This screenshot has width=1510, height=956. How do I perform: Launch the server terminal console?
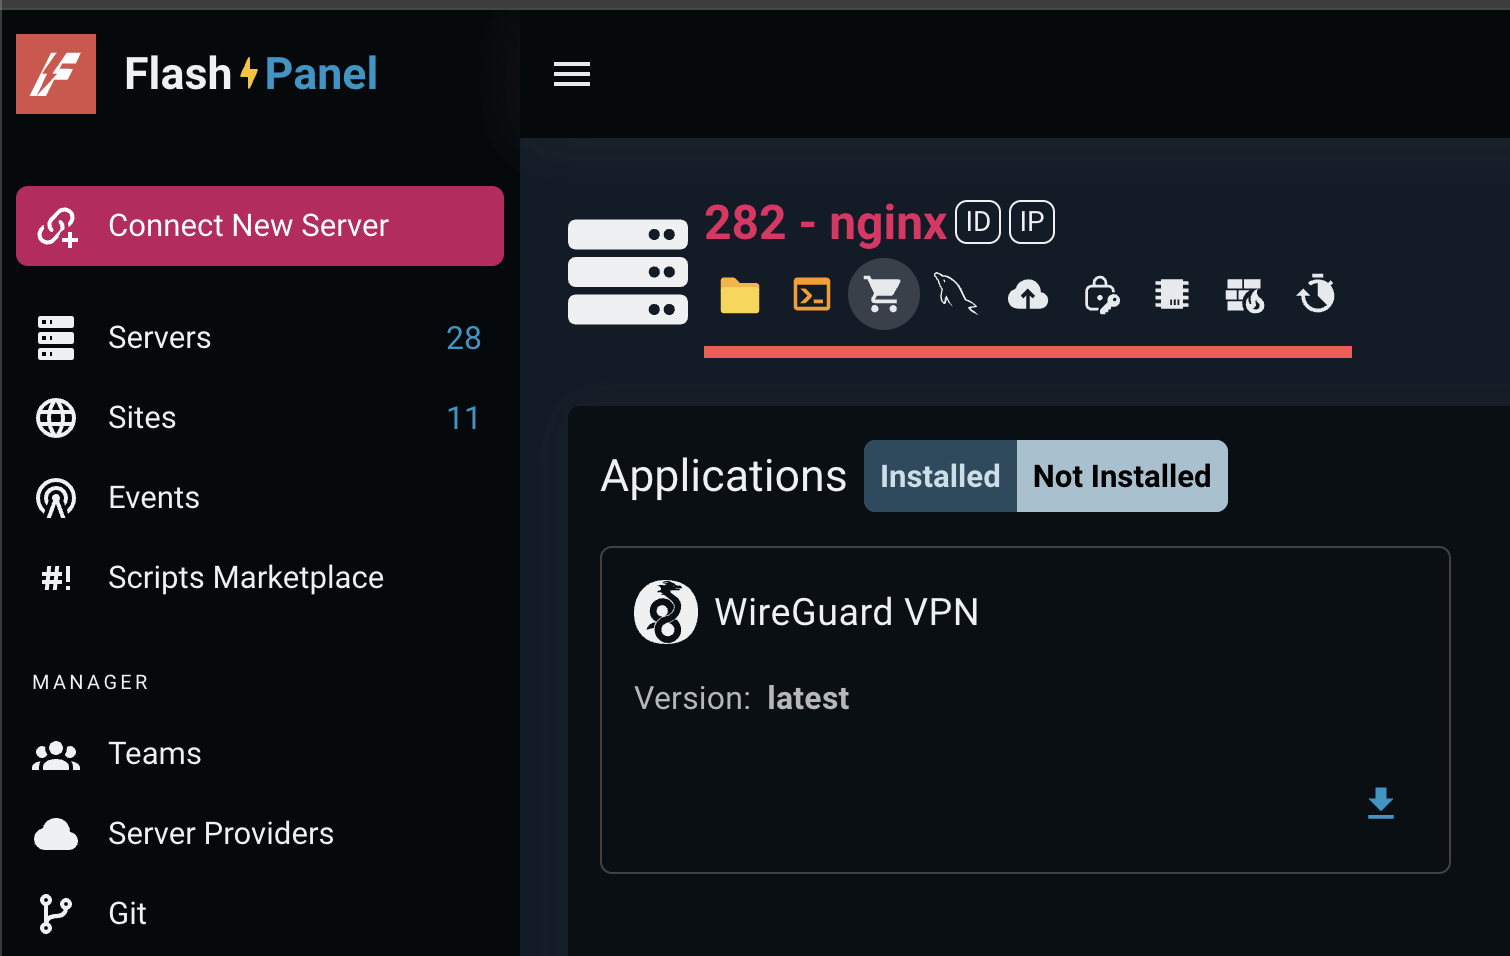coord(811,294)
